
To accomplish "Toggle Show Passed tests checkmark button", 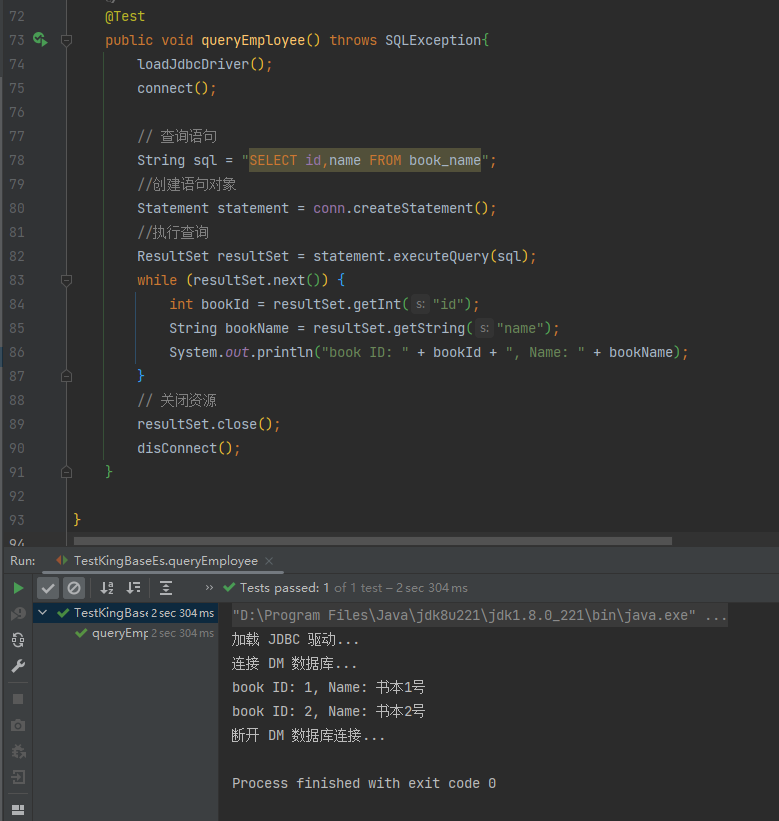I will [x=48, y=588].
